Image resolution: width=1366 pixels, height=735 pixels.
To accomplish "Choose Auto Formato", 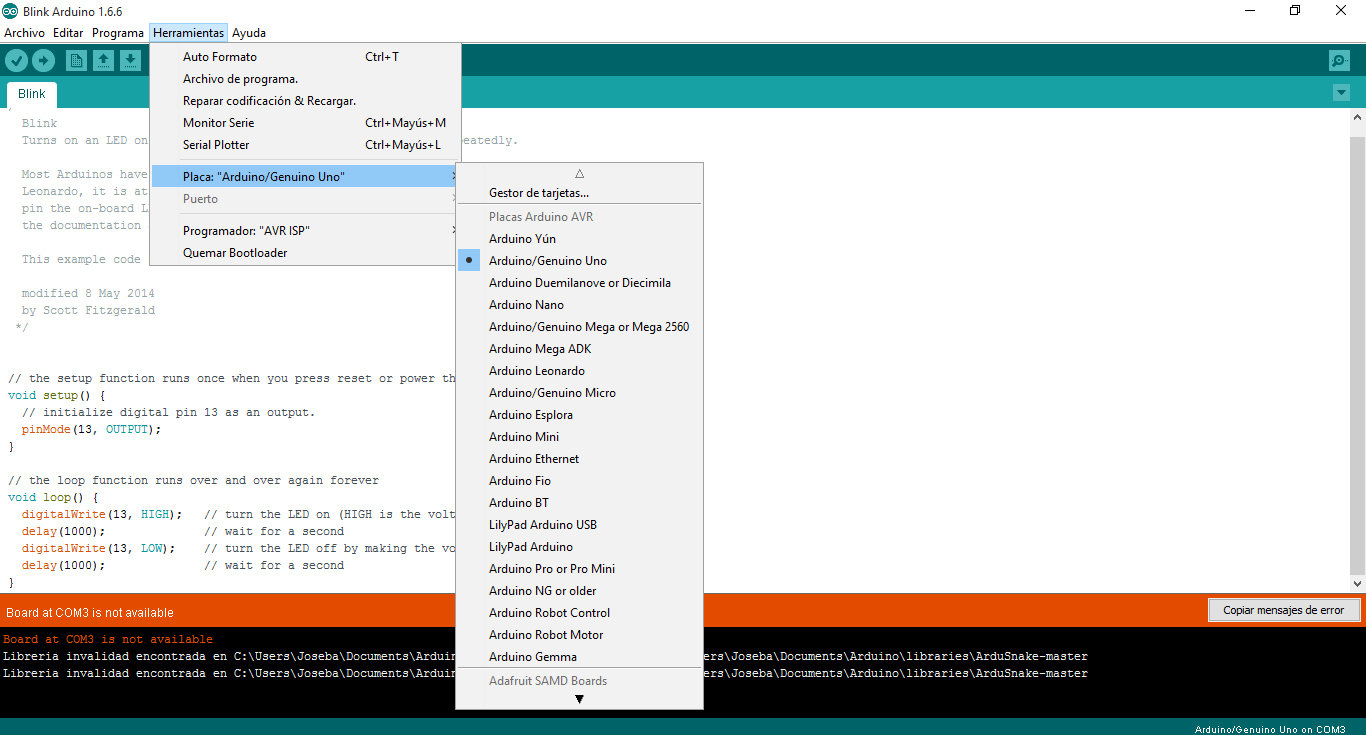I will [x=305, y=57].
